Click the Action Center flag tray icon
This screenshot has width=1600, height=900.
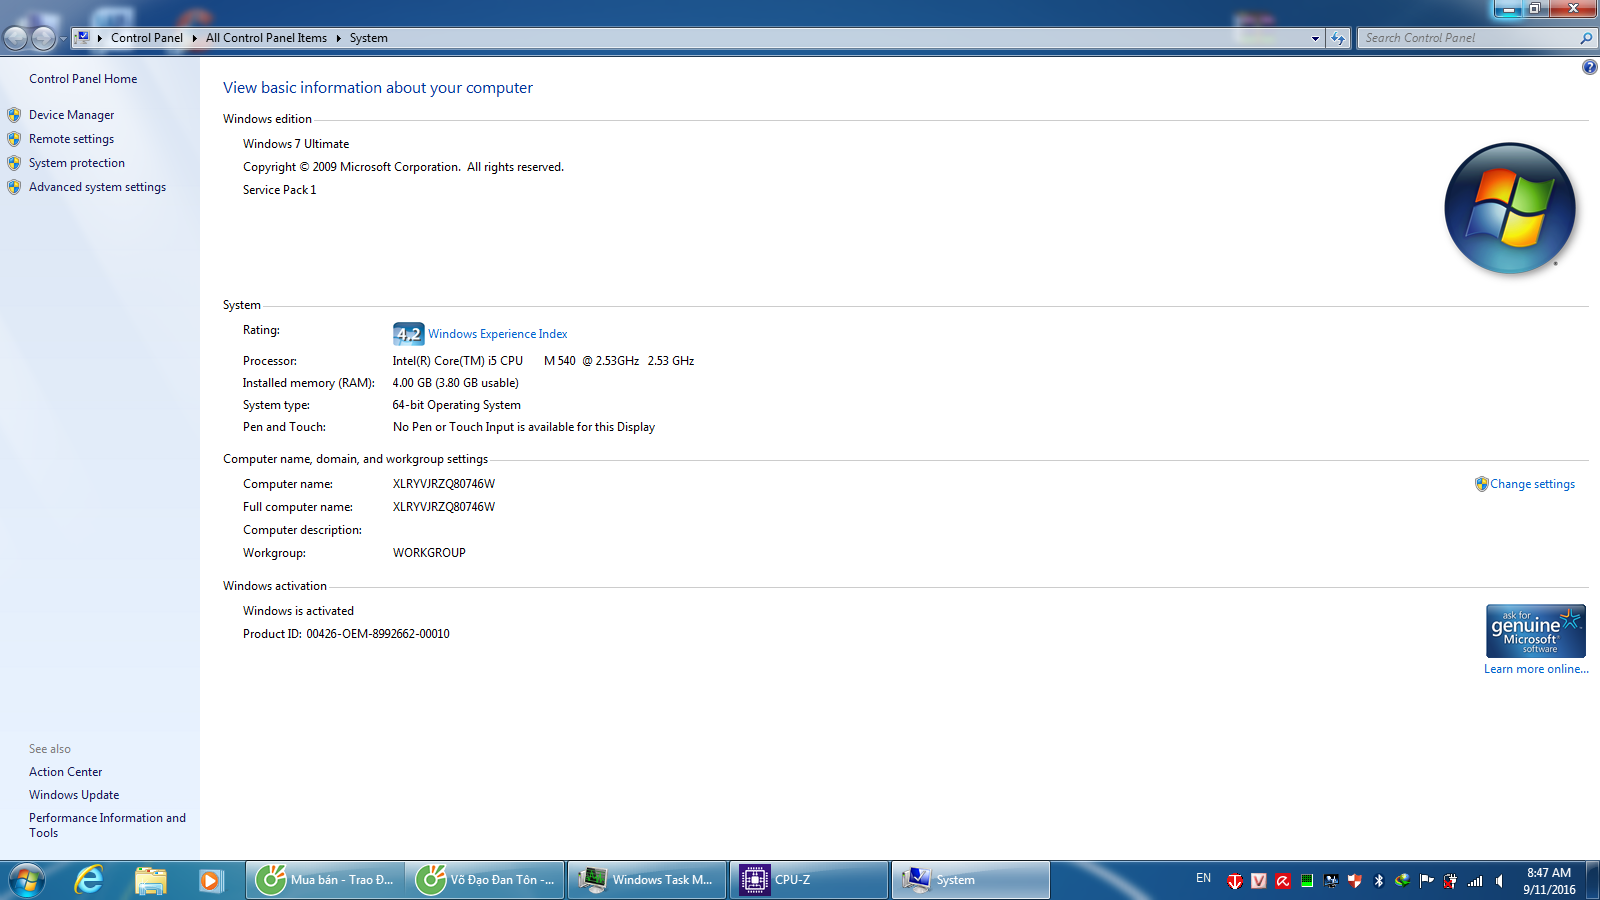(1426, 881)
